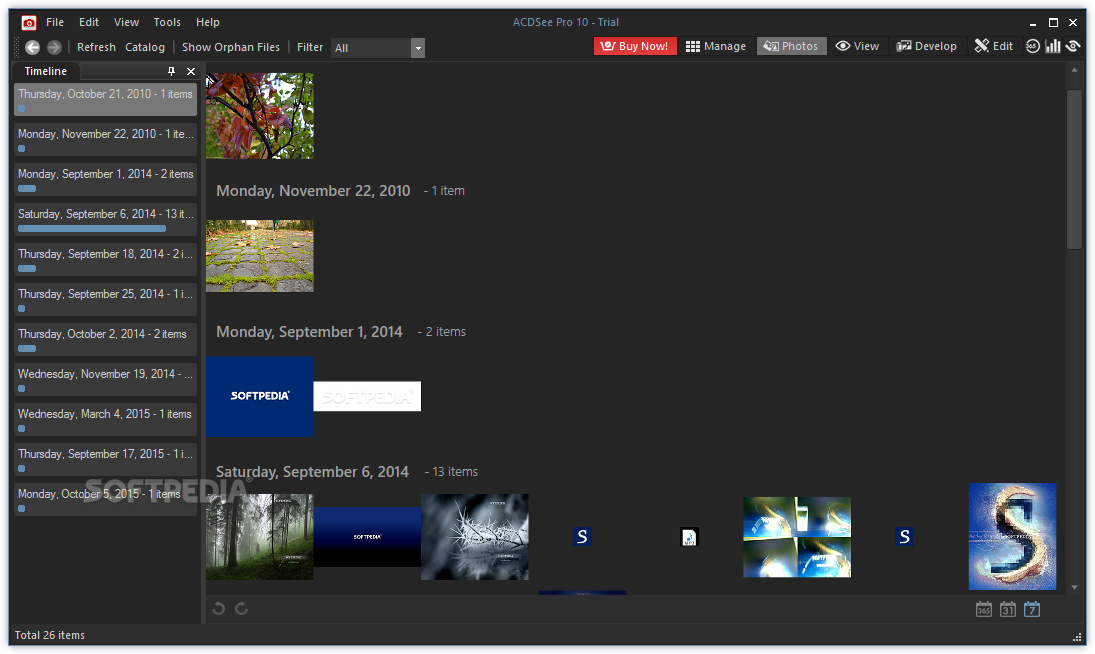The image size is (1095, 654).
Task: Switch to Photos mode
Action: (791, 46)
